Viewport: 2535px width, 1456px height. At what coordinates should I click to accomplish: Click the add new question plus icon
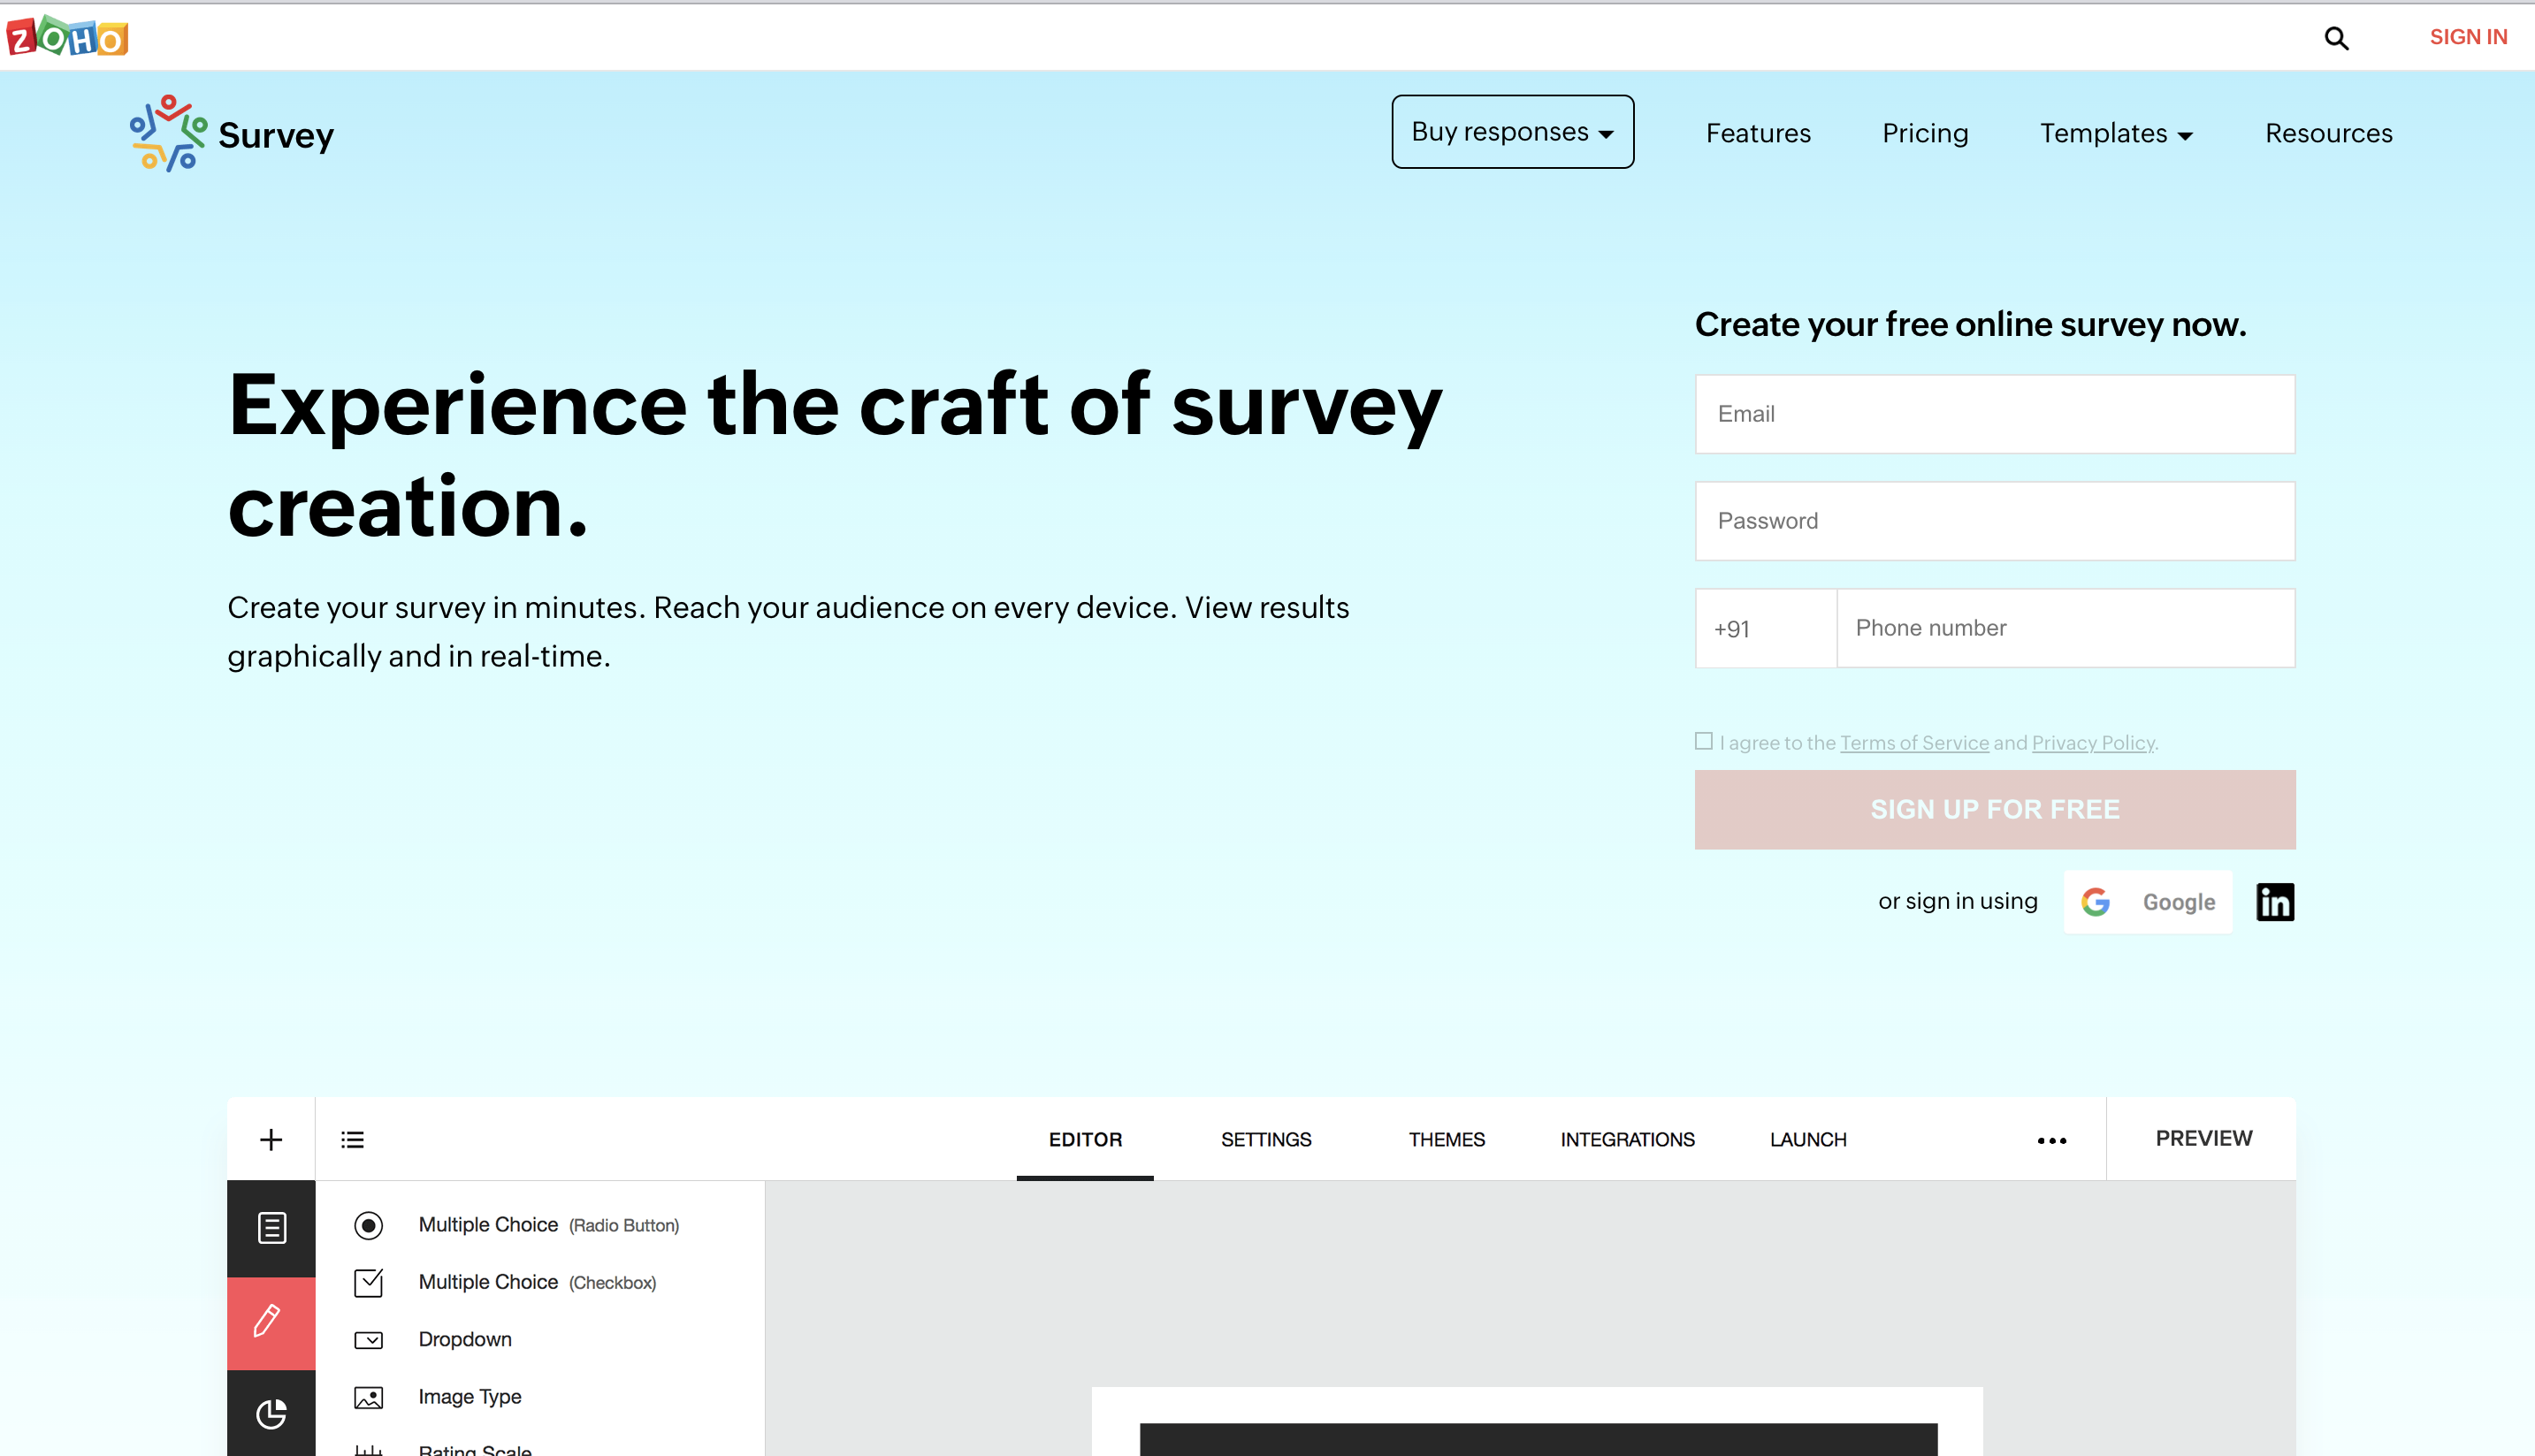click(270, 1140)
